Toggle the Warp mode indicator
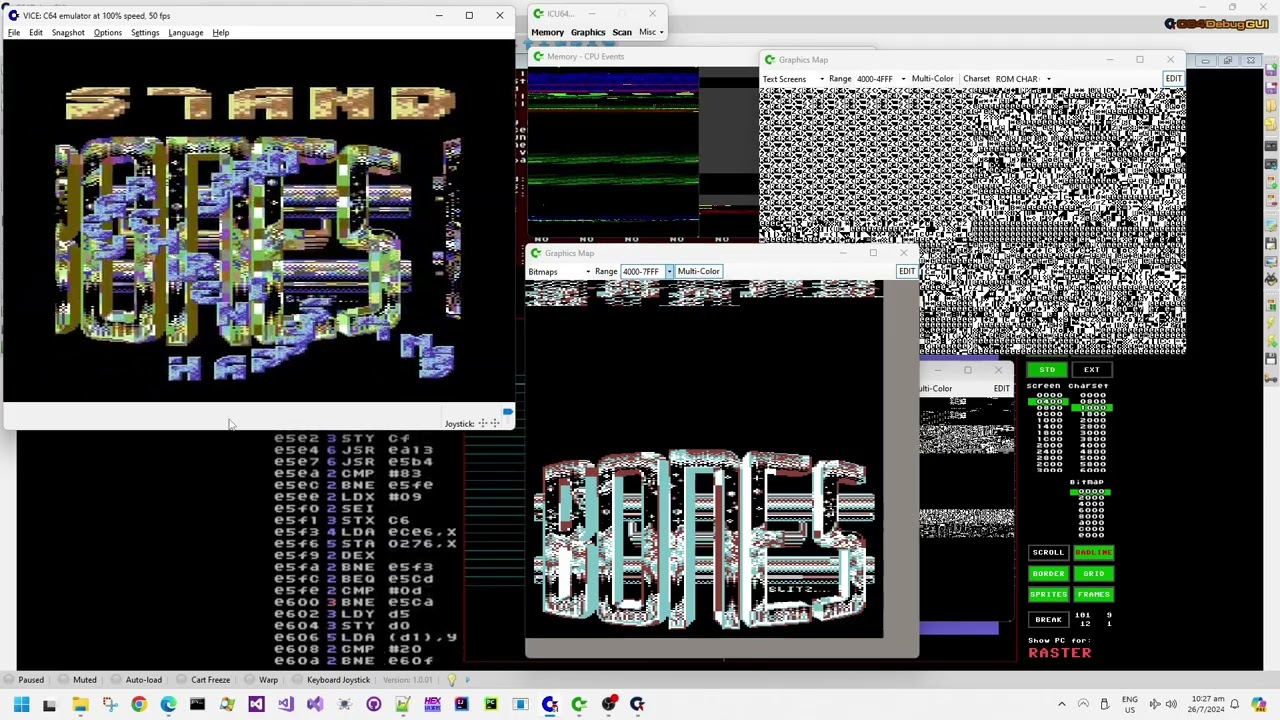1280x720 pixels. (262, 680)
